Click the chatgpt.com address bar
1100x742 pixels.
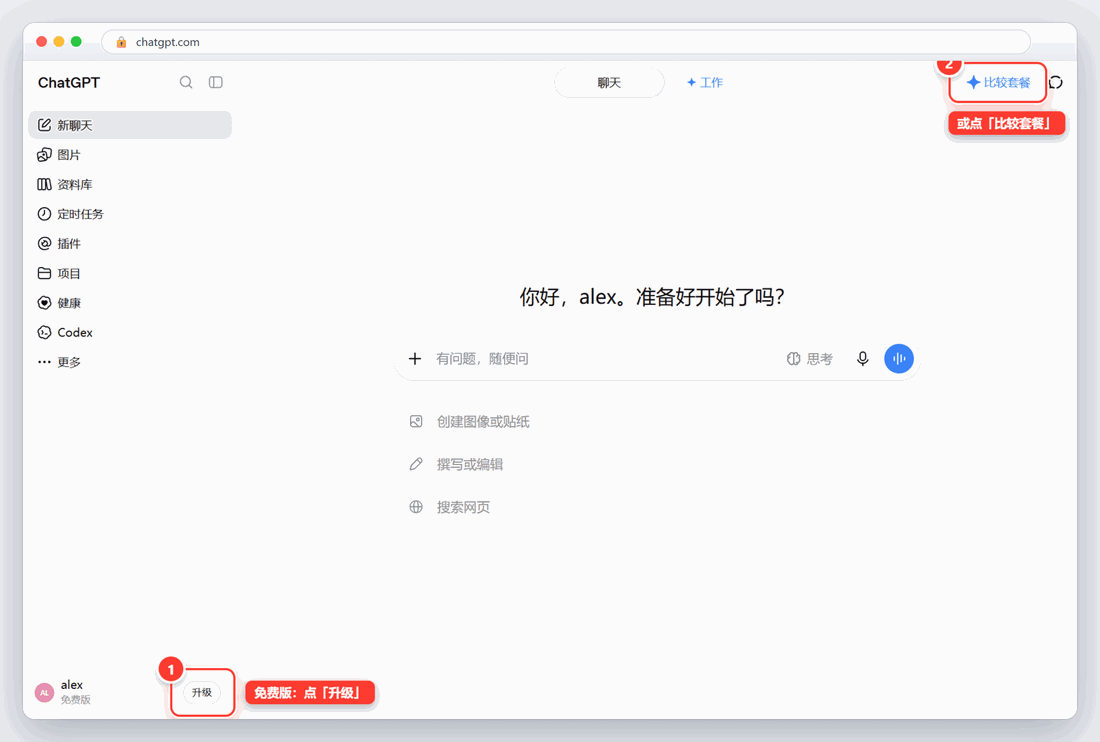565,42
